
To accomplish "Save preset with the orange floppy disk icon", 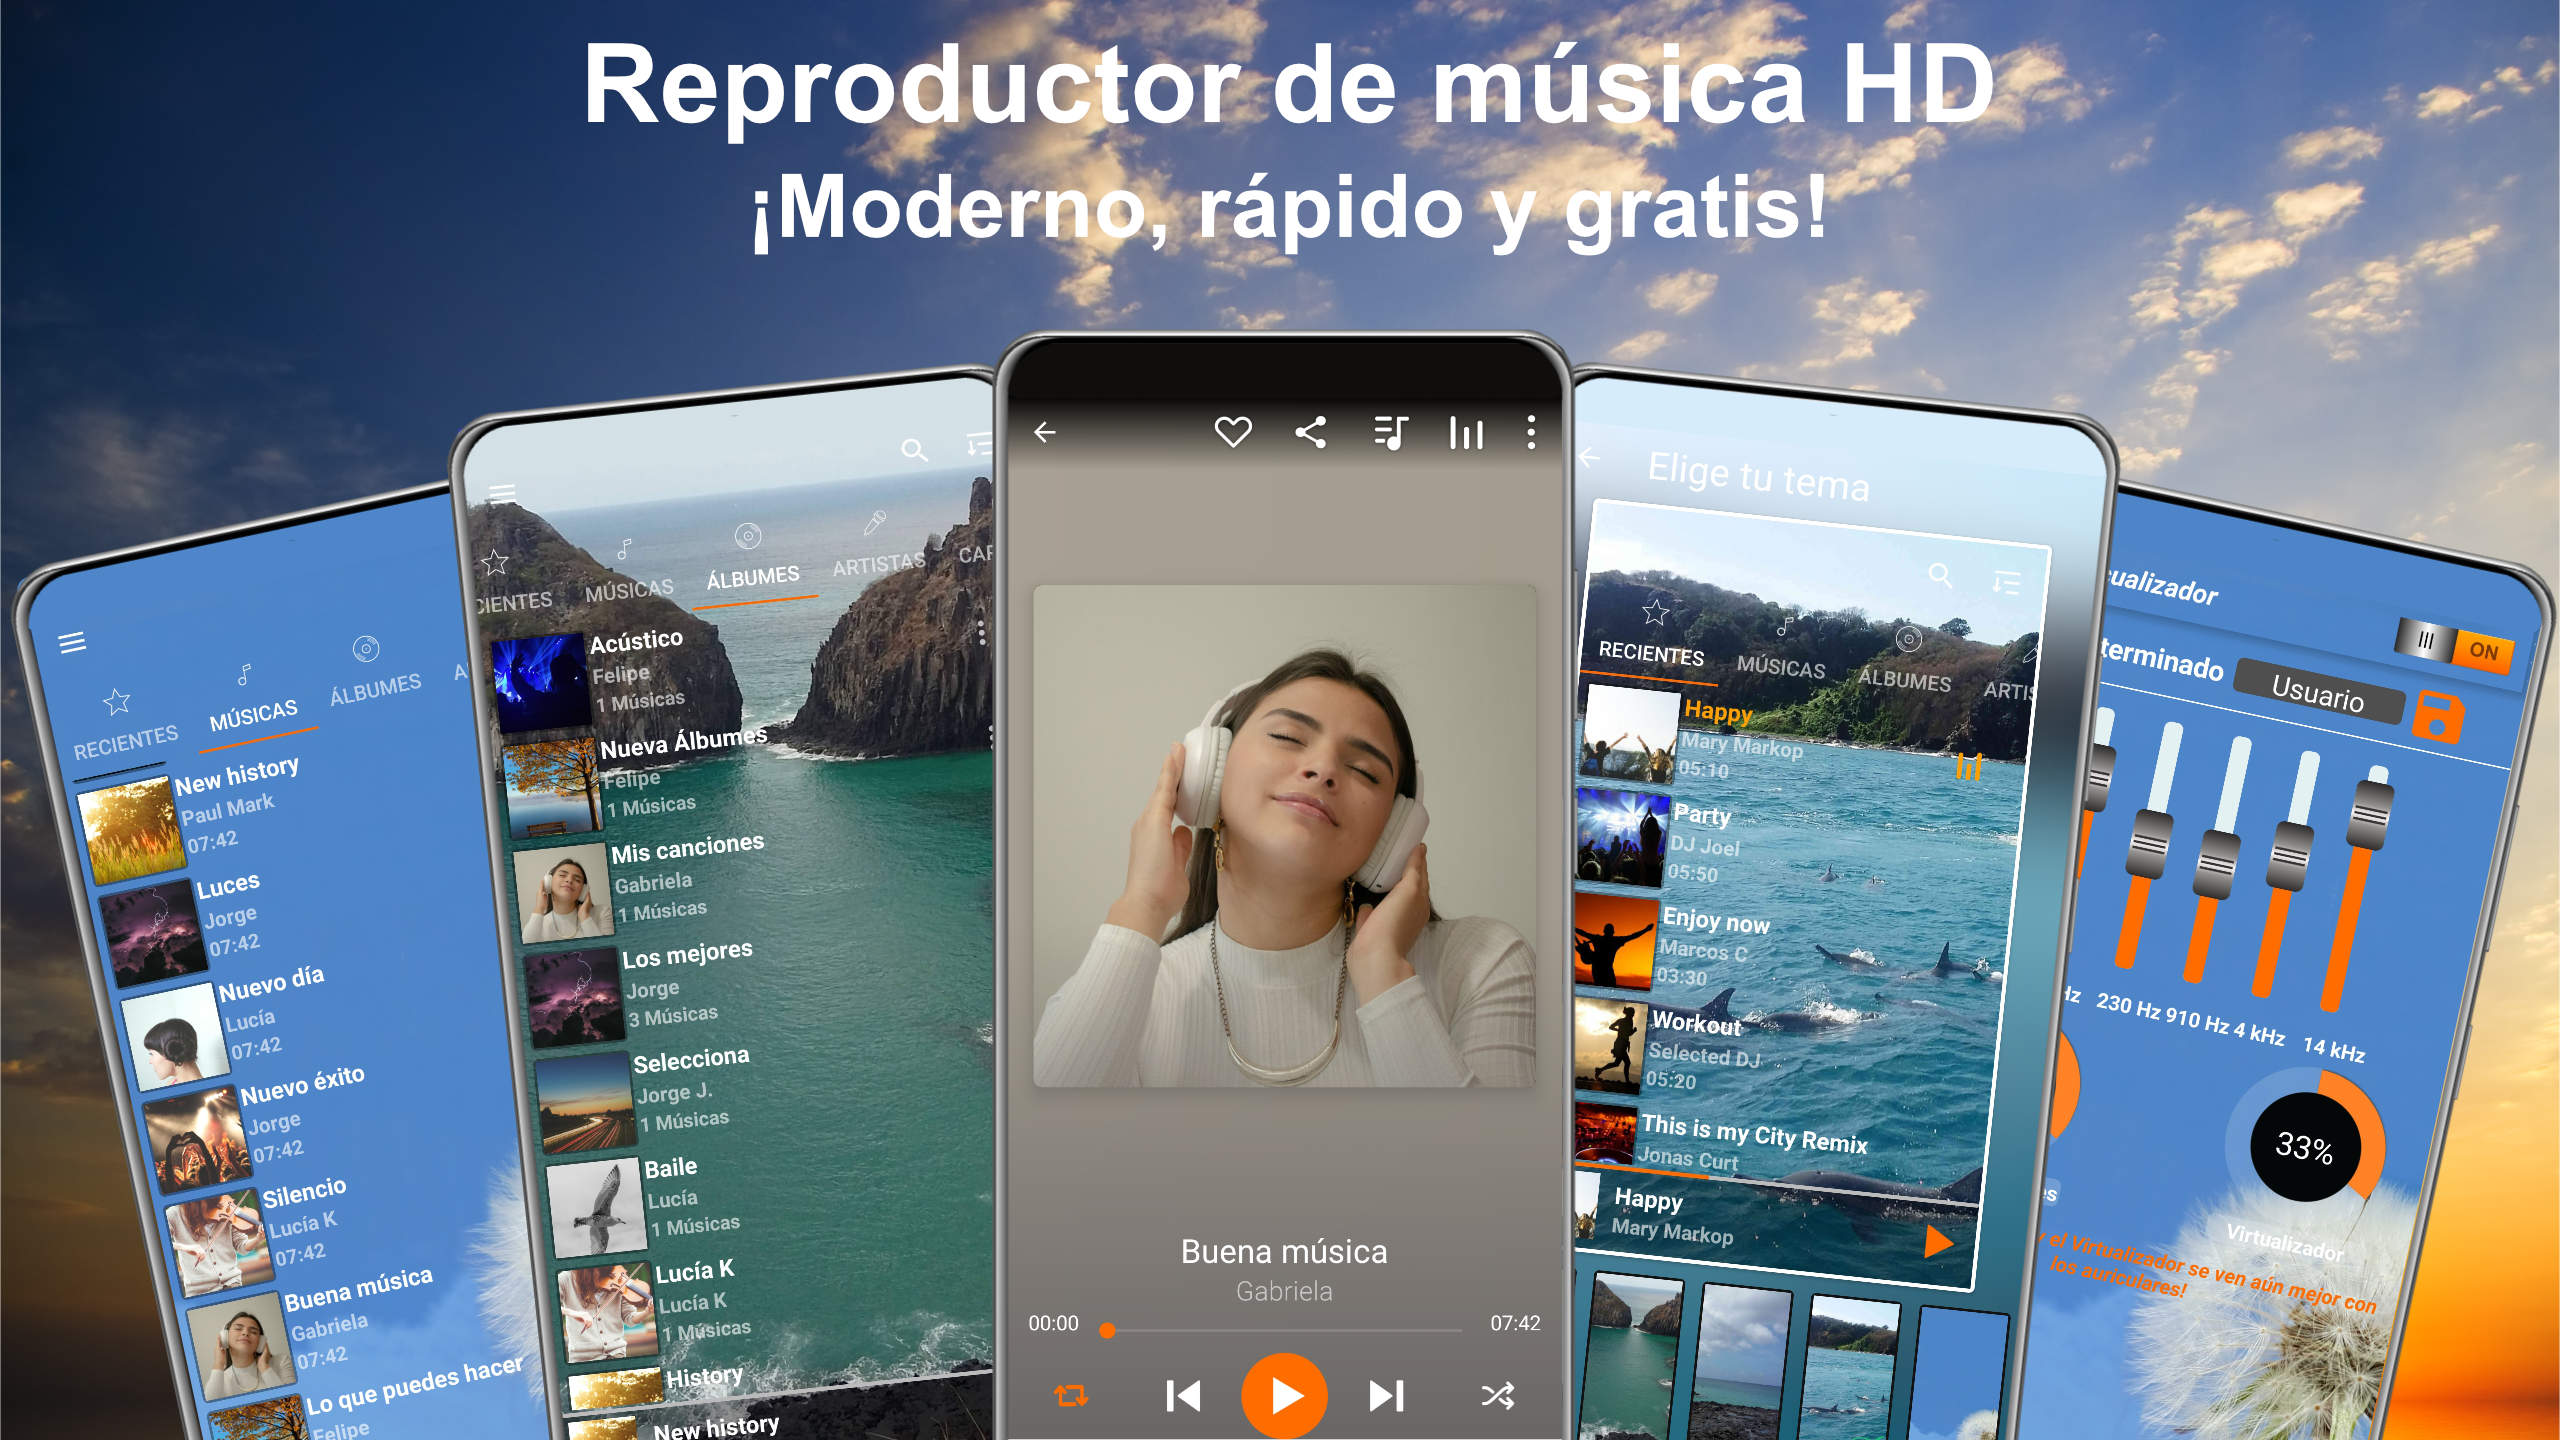I will [x=2438, y=718].
